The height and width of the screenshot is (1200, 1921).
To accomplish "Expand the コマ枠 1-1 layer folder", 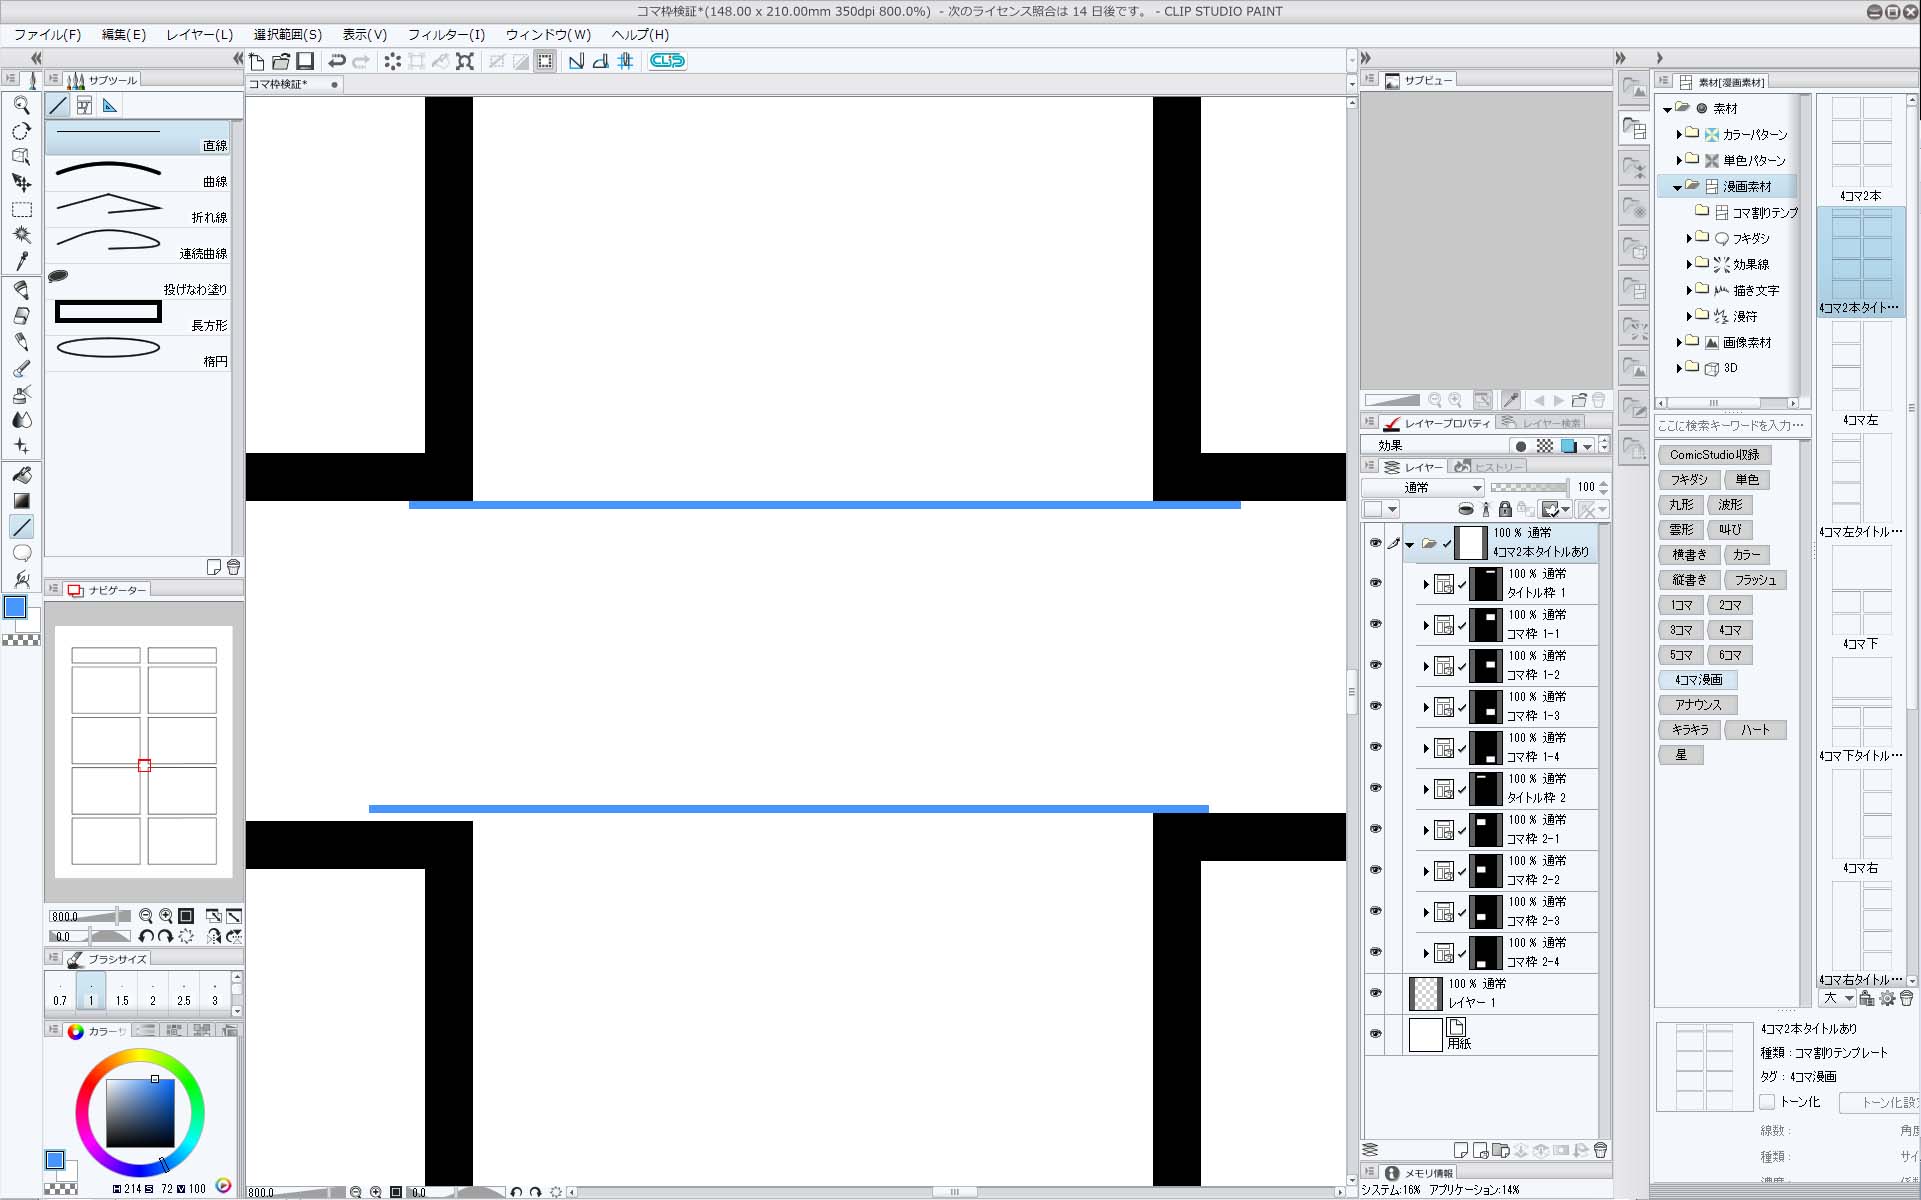I will click(1426, 625).
